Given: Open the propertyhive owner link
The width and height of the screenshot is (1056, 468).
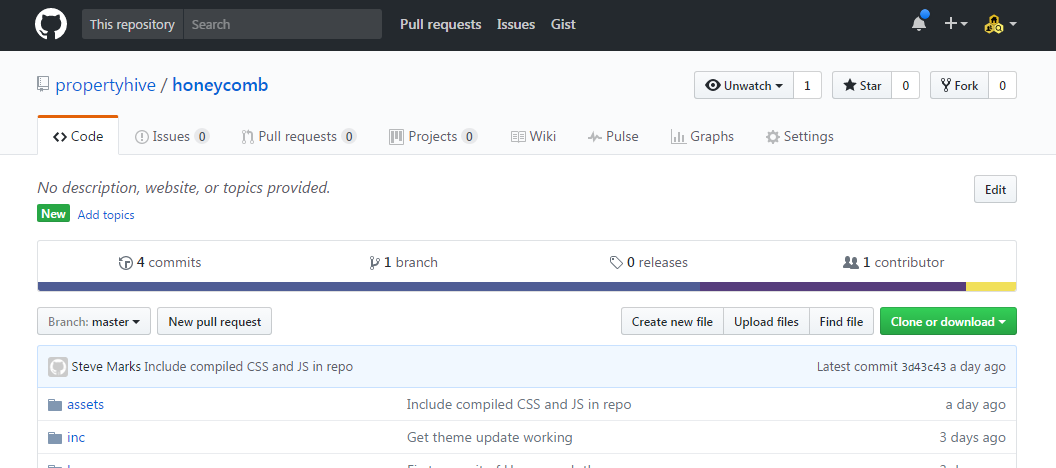Looking at the screenshot, I should coord(106,86).
